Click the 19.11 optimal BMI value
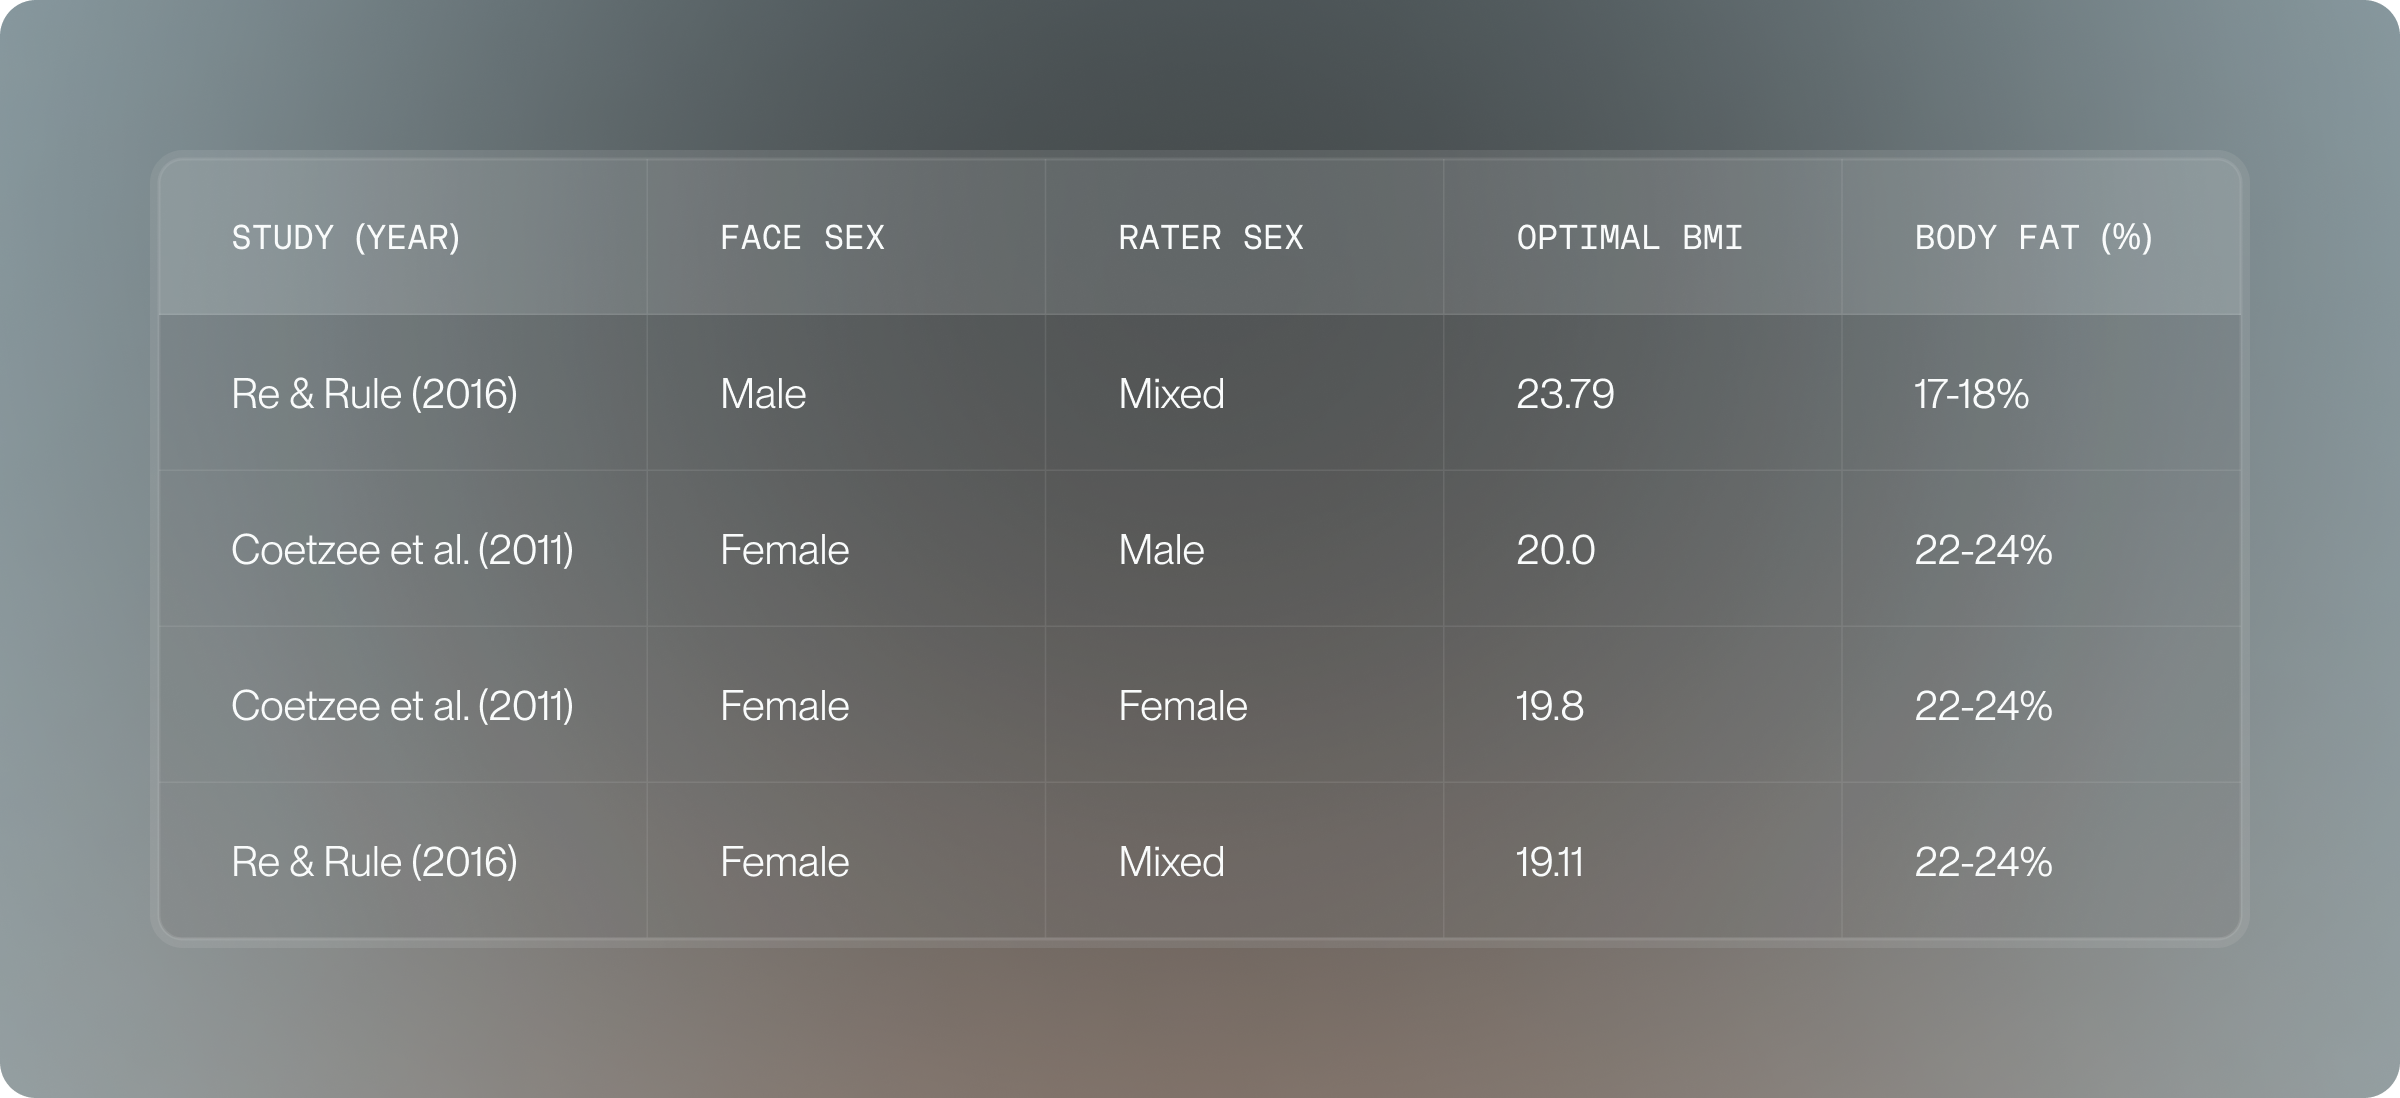The height and width of the screenshot is (1098, 2400). point(1549,862)
